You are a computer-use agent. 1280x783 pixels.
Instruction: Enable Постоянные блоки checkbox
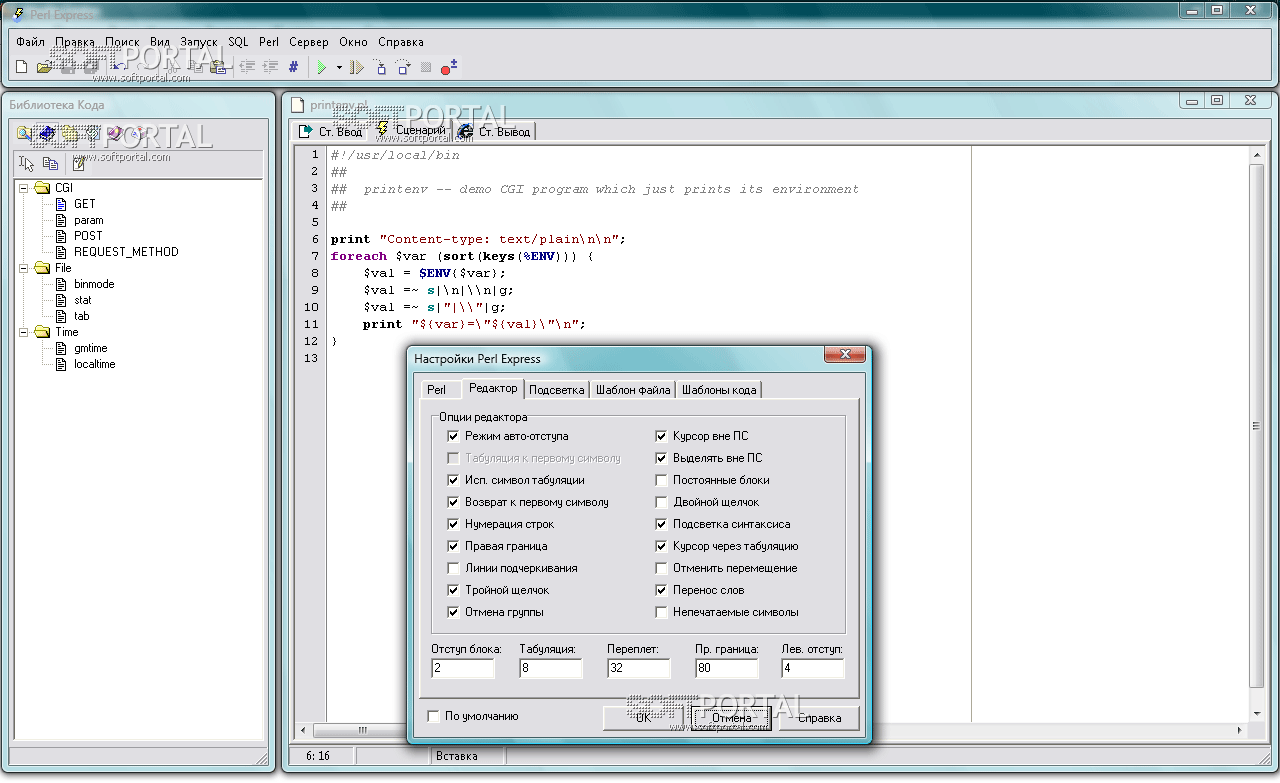pyautogui.click(x=661, y=480)
